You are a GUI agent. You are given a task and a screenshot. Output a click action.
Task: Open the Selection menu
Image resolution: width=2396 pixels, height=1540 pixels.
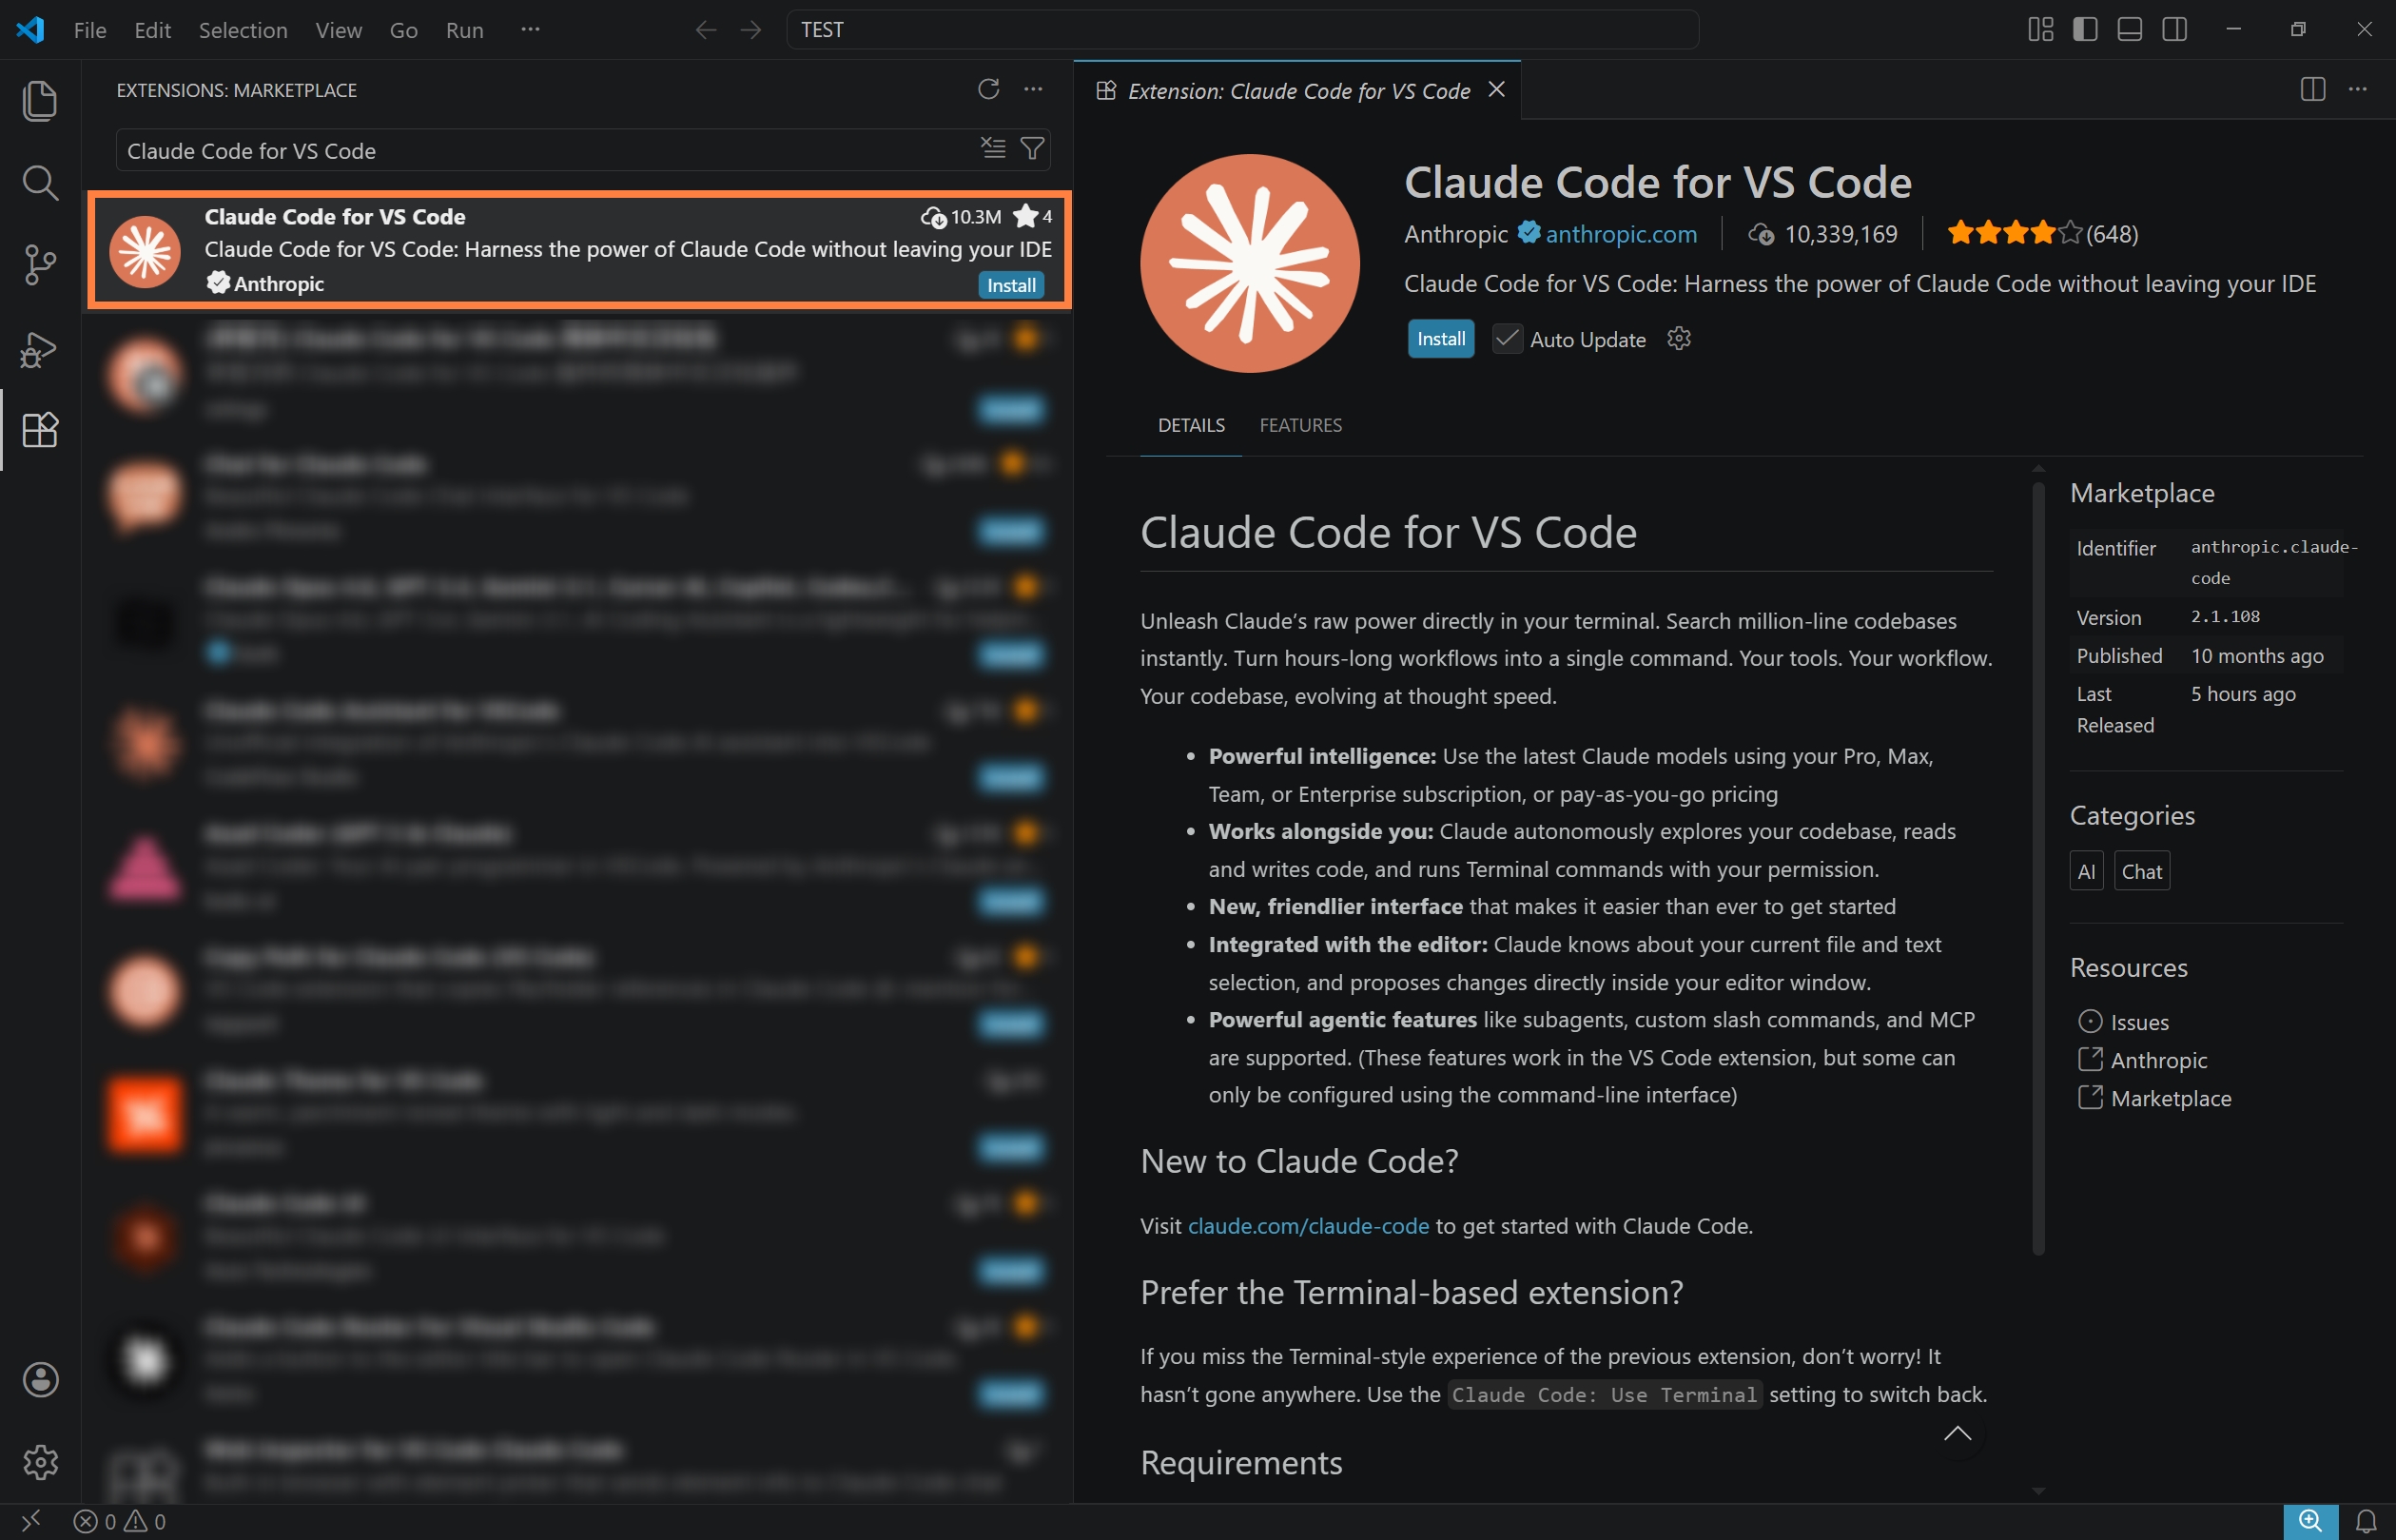pos(243,30)
